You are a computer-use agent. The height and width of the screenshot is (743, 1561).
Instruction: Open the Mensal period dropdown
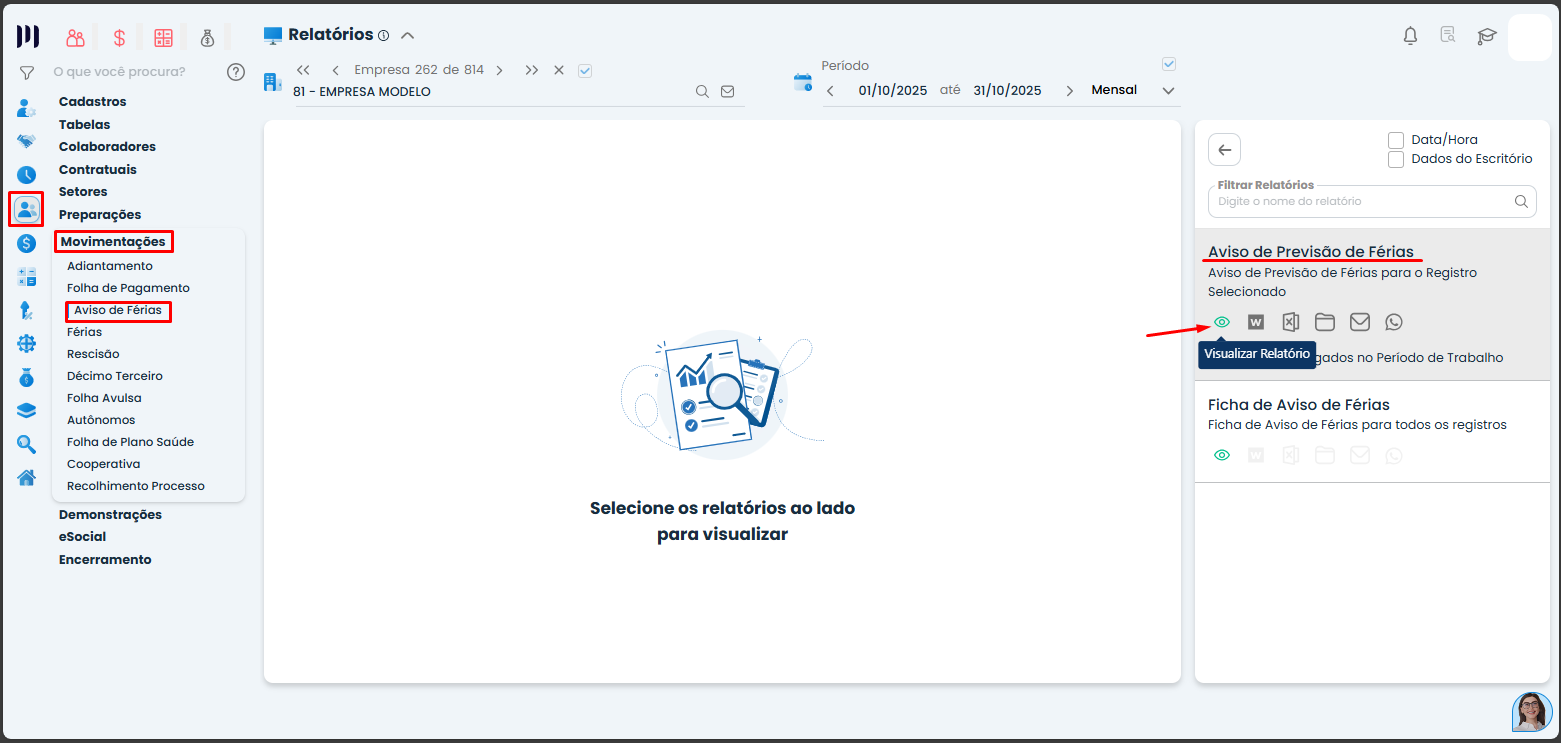click(1168, 91)
